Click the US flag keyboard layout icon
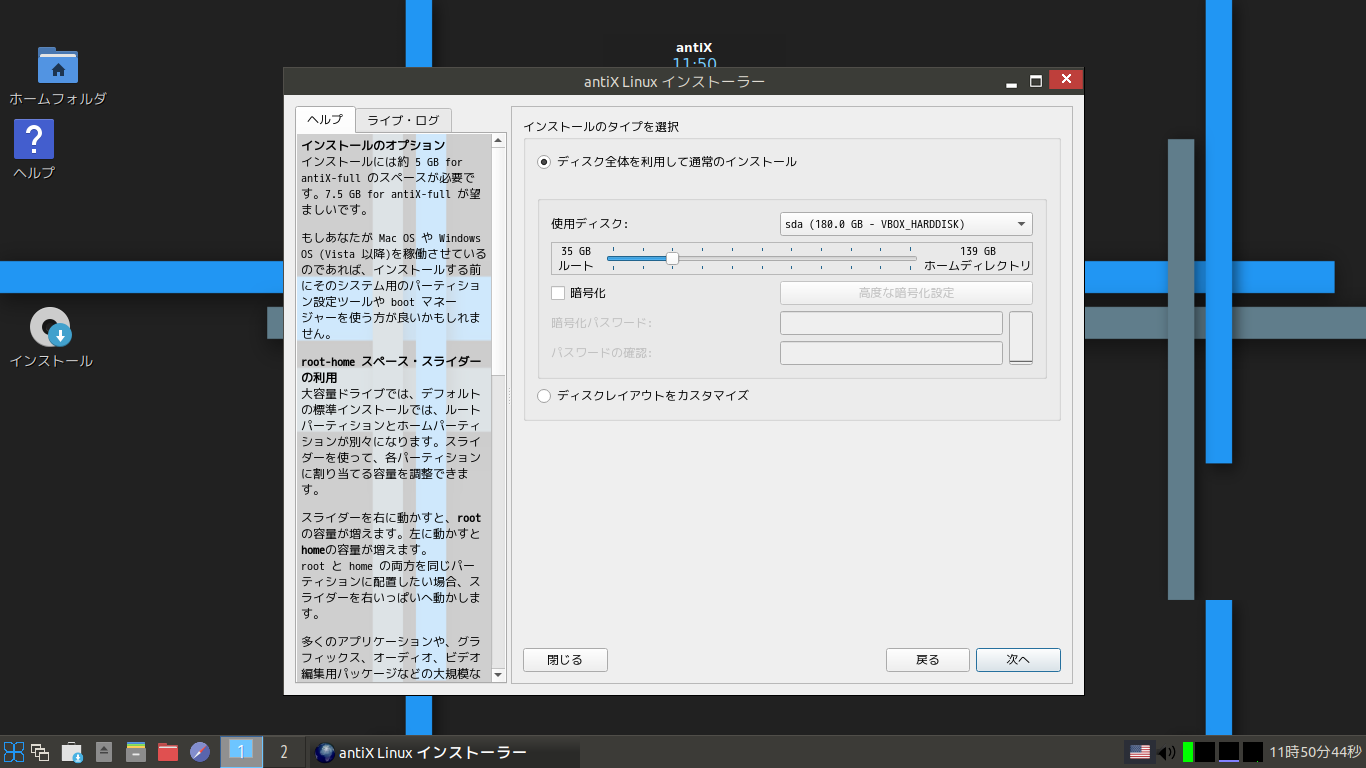The height and width of the screenshot is (768, 1366). (1139, 752)
